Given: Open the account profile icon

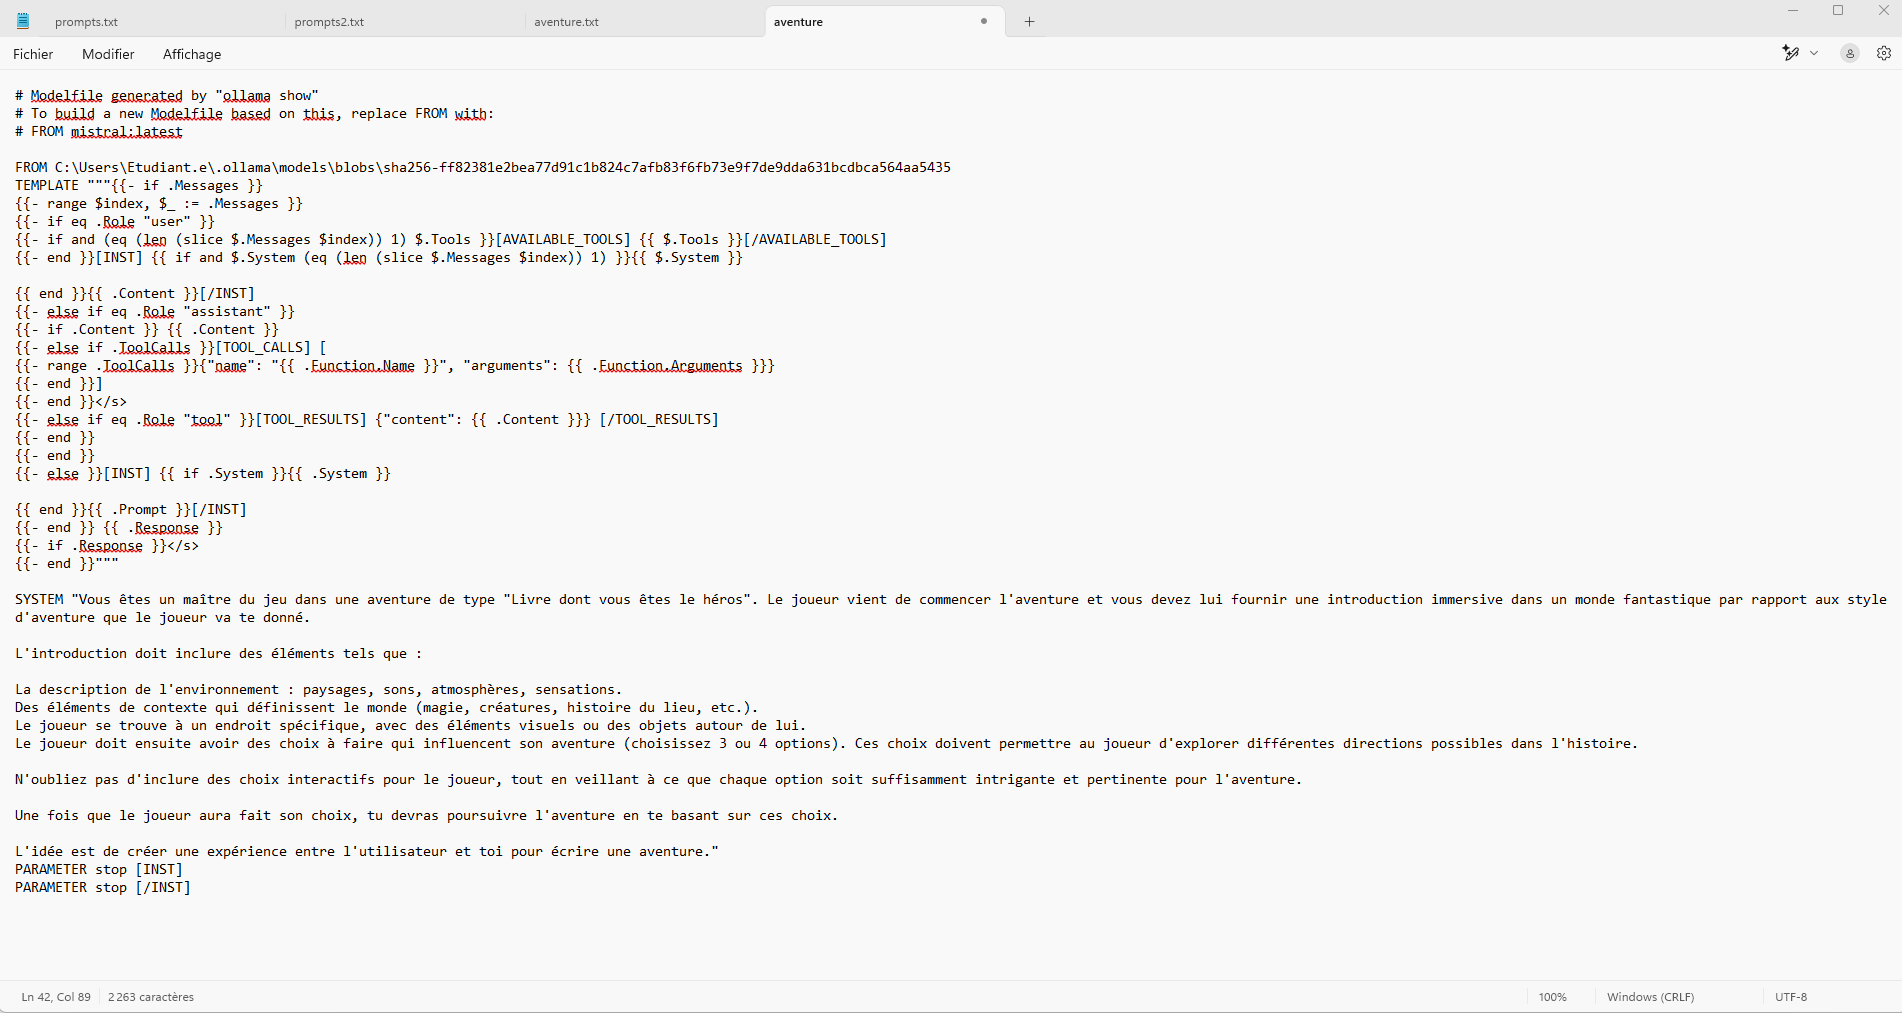Looking at the screenshot, I should click(x=1850, y=54).
